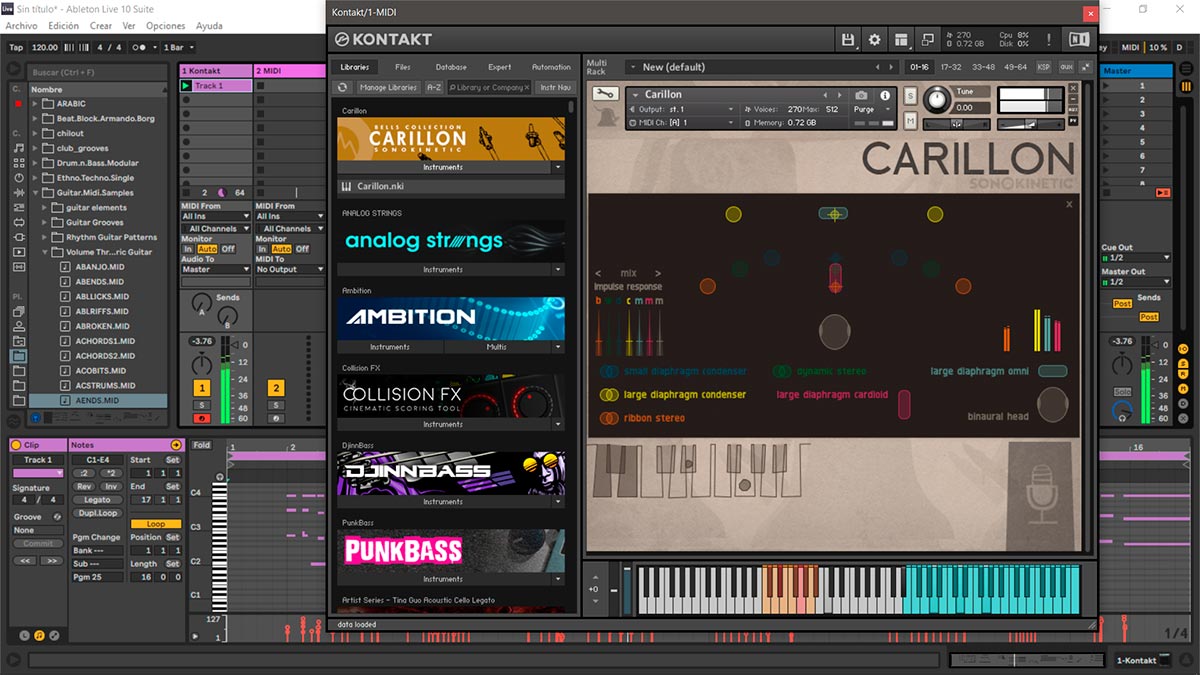Toggle aux sends panel in Kontakt rack
Screen dimensions: 1200x675
click(x=1066, y=67)
